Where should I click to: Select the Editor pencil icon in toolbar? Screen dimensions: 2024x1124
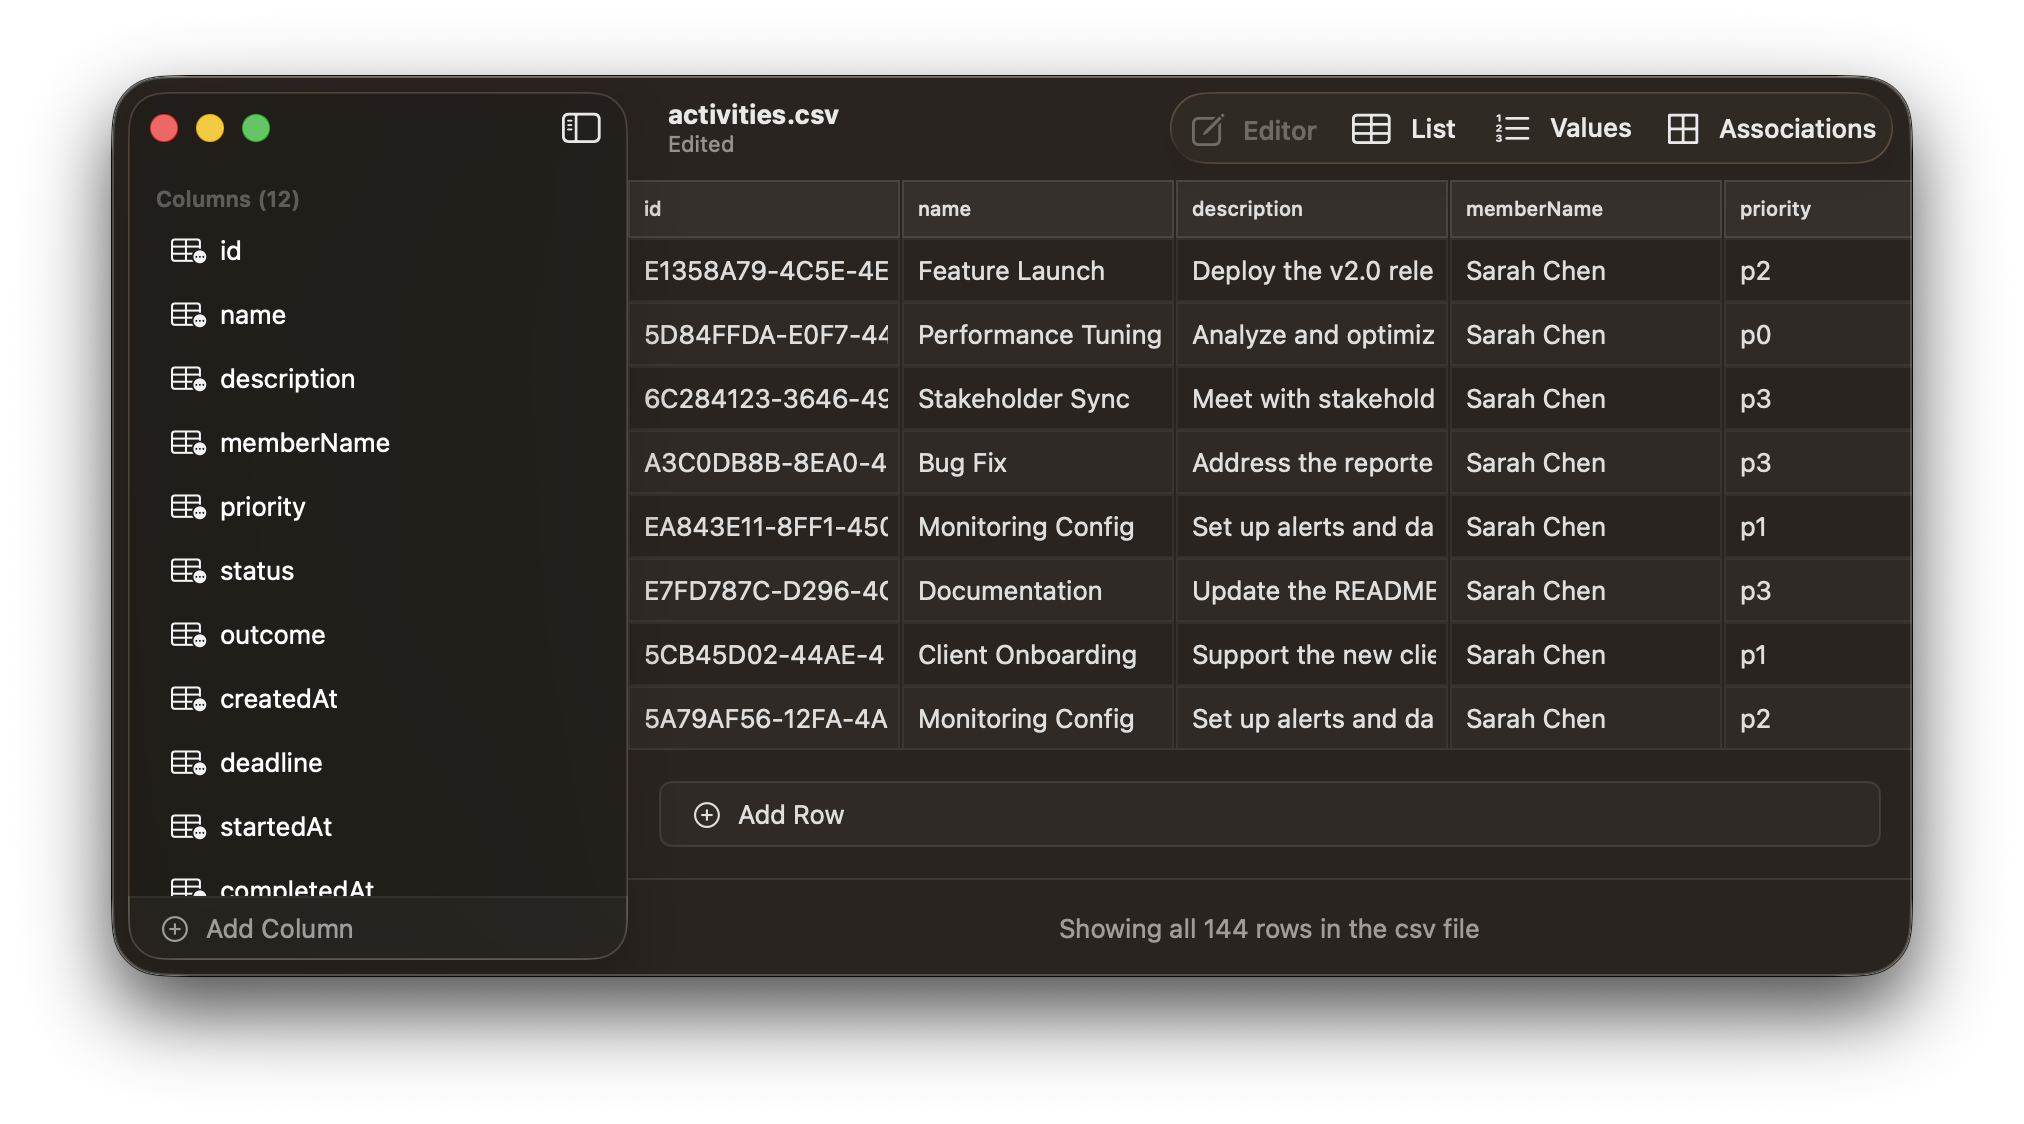pyautogui.click(x=1207, y=128)
